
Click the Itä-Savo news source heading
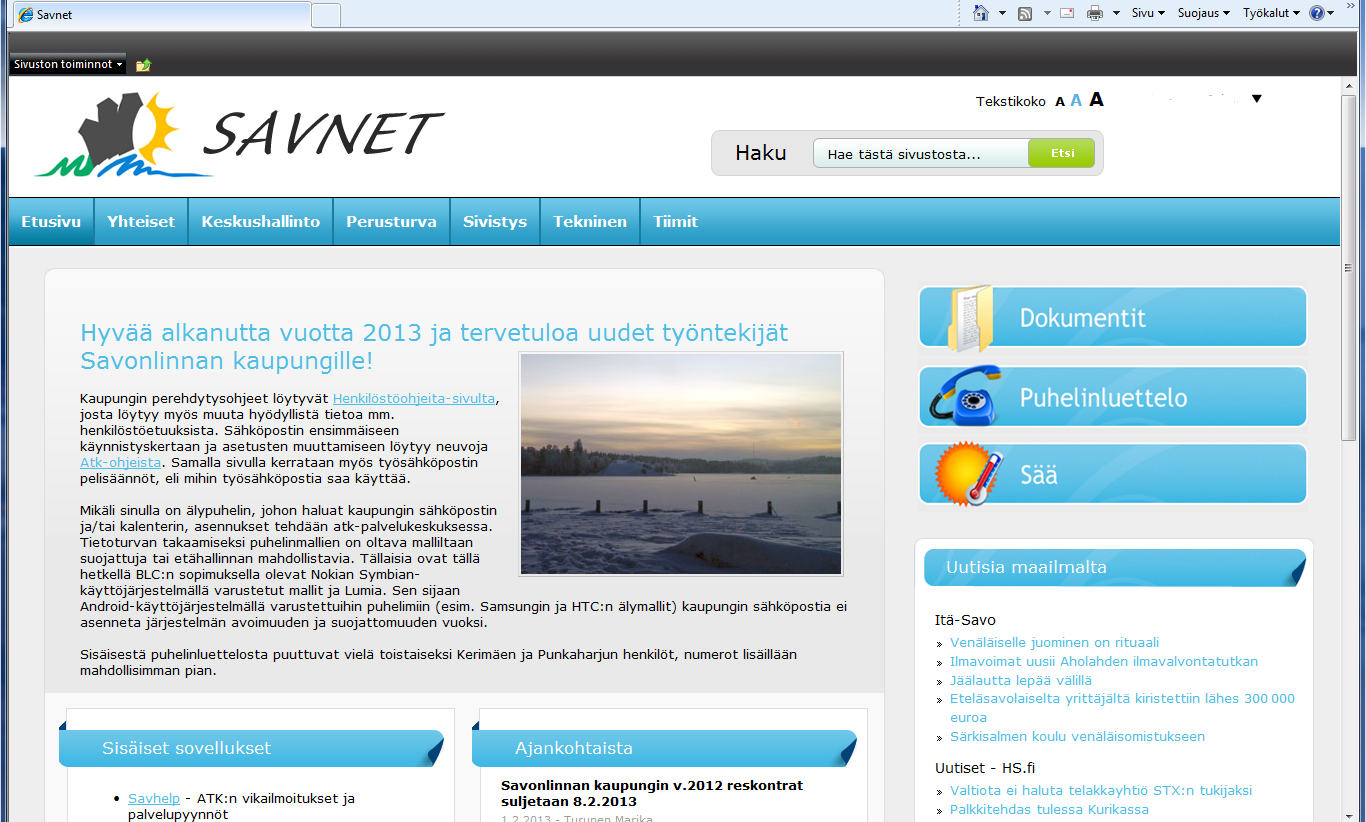pos(965,620)
